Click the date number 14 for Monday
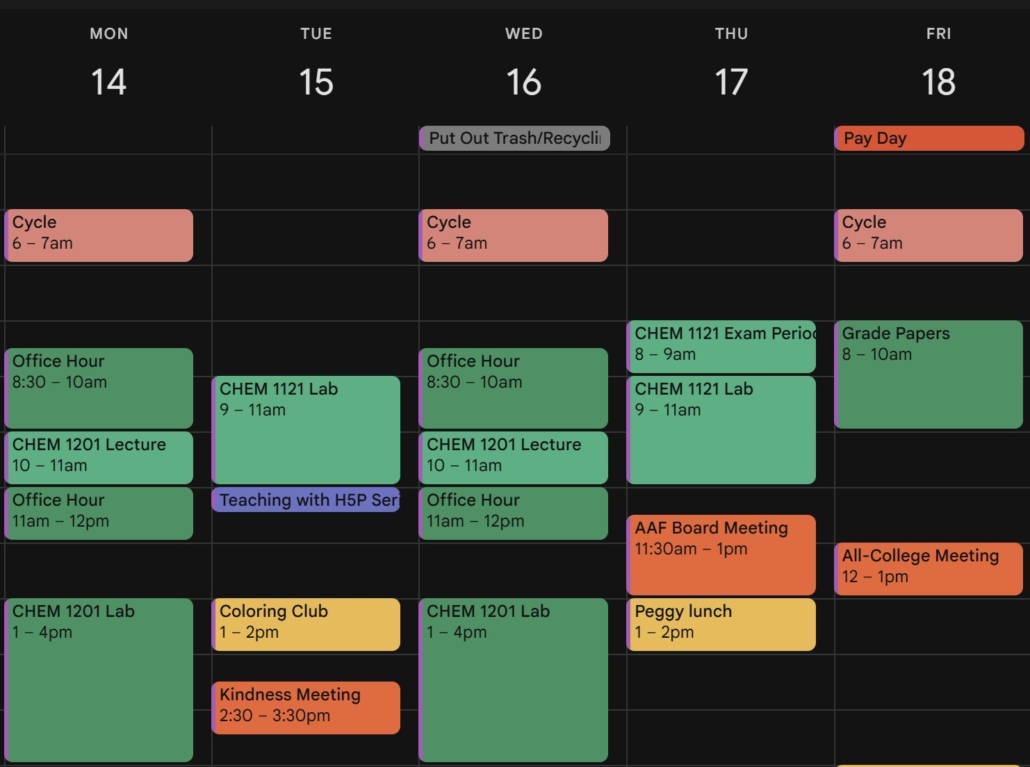 point(108,82)
